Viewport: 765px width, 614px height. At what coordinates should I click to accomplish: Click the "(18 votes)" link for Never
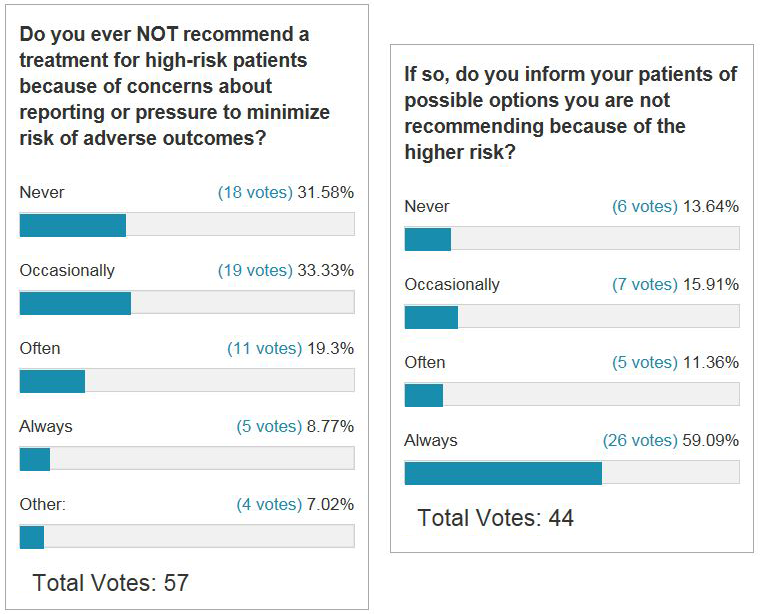pyautogui.click(x=255, y=192)
